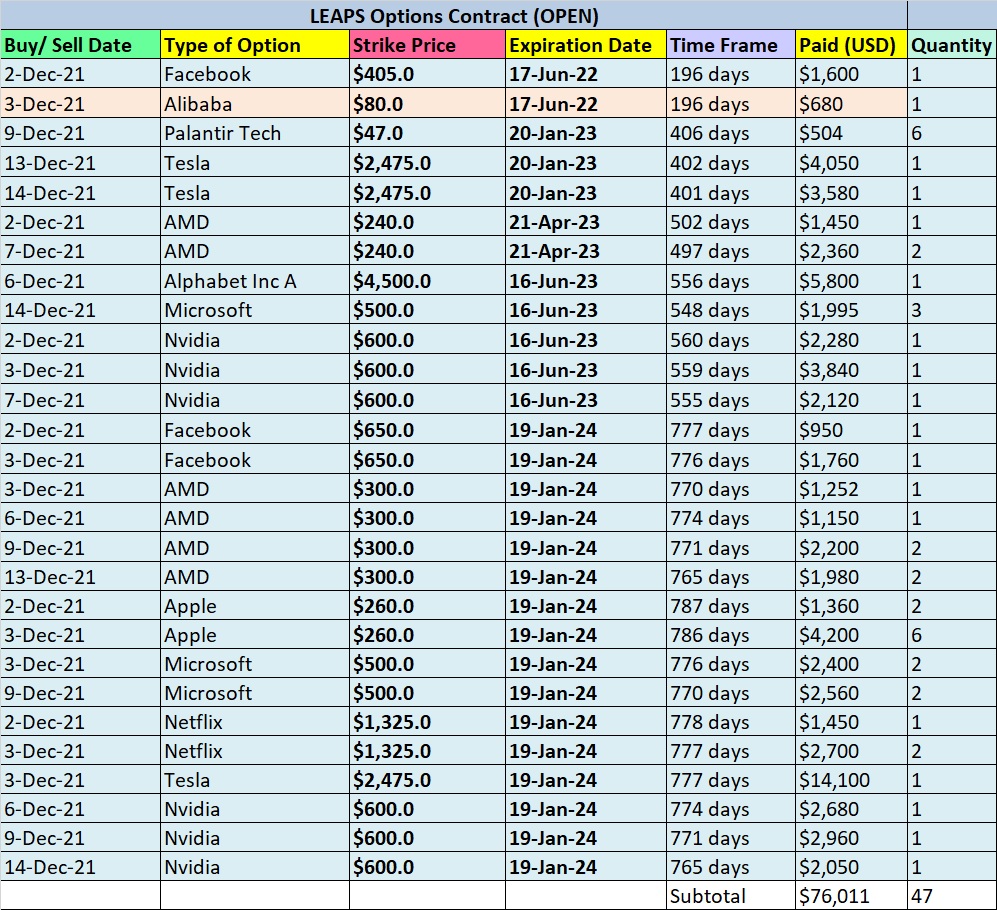
Task: Click the Subtotal label cell
Action: 730,896
